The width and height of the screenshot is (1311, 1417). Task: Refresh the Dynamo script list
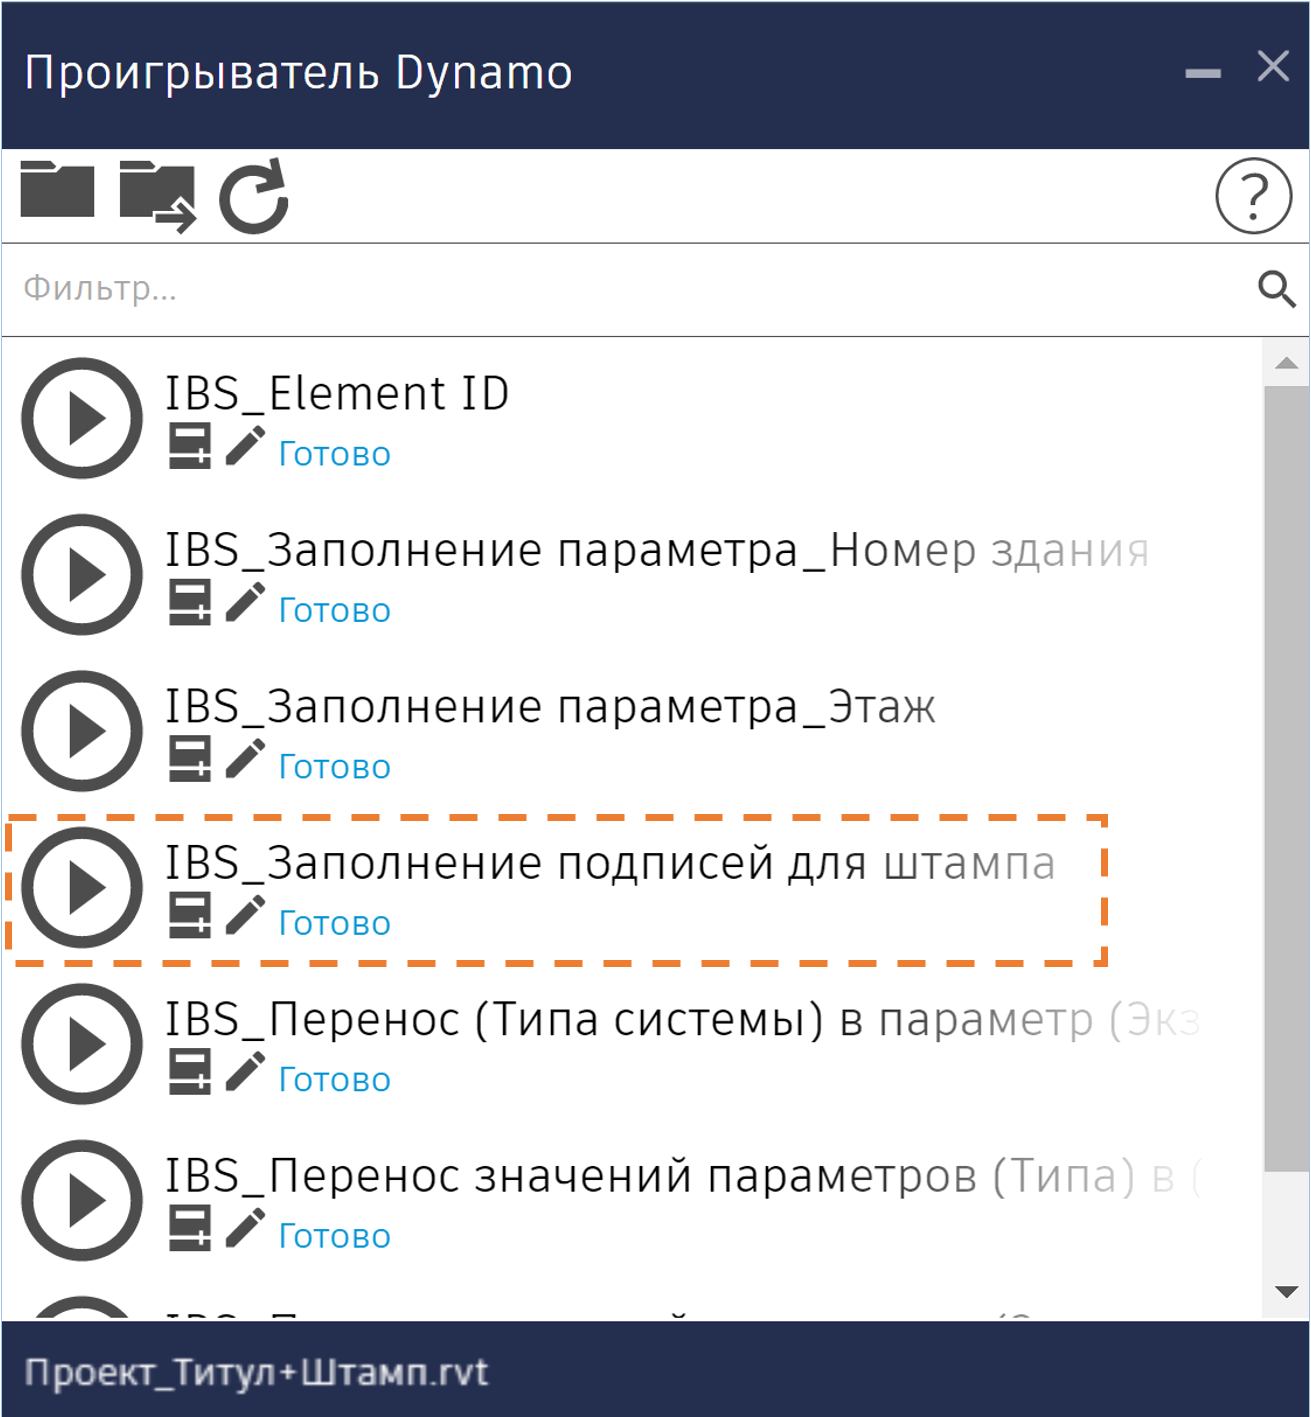click(254, 196)
